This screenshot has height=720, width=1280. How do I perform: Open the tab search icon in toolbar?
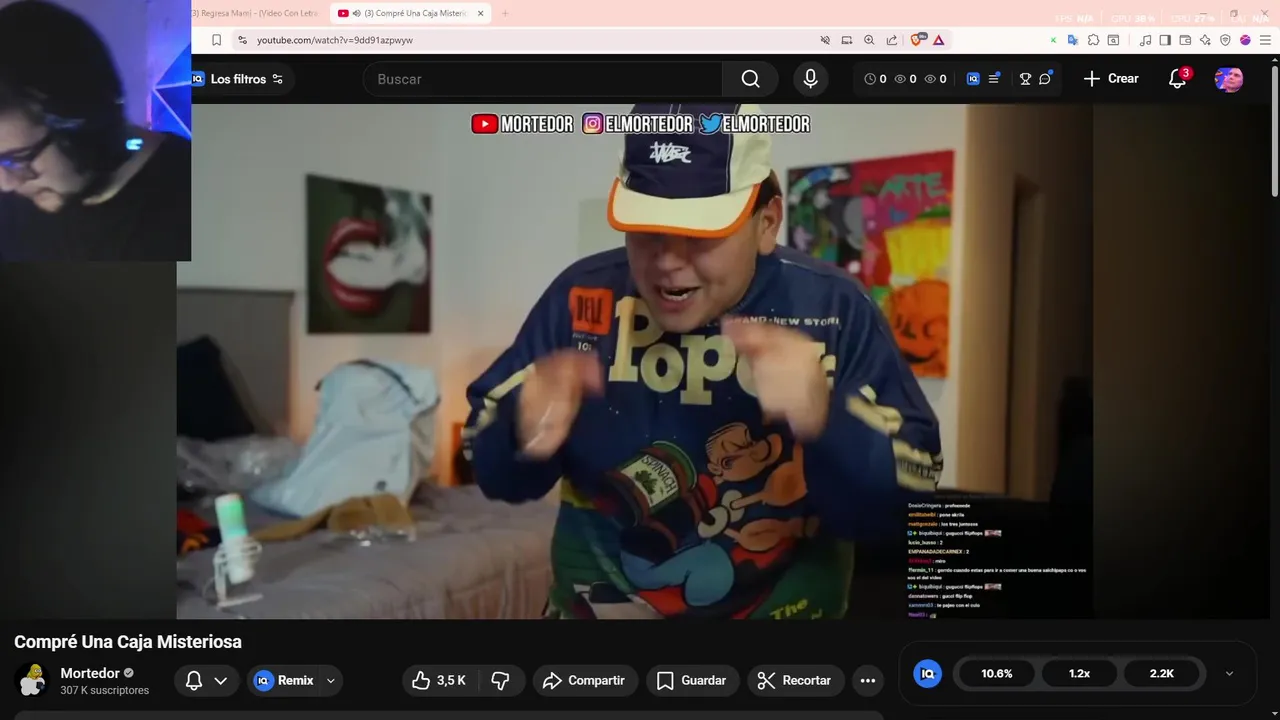click(1113, 40)
